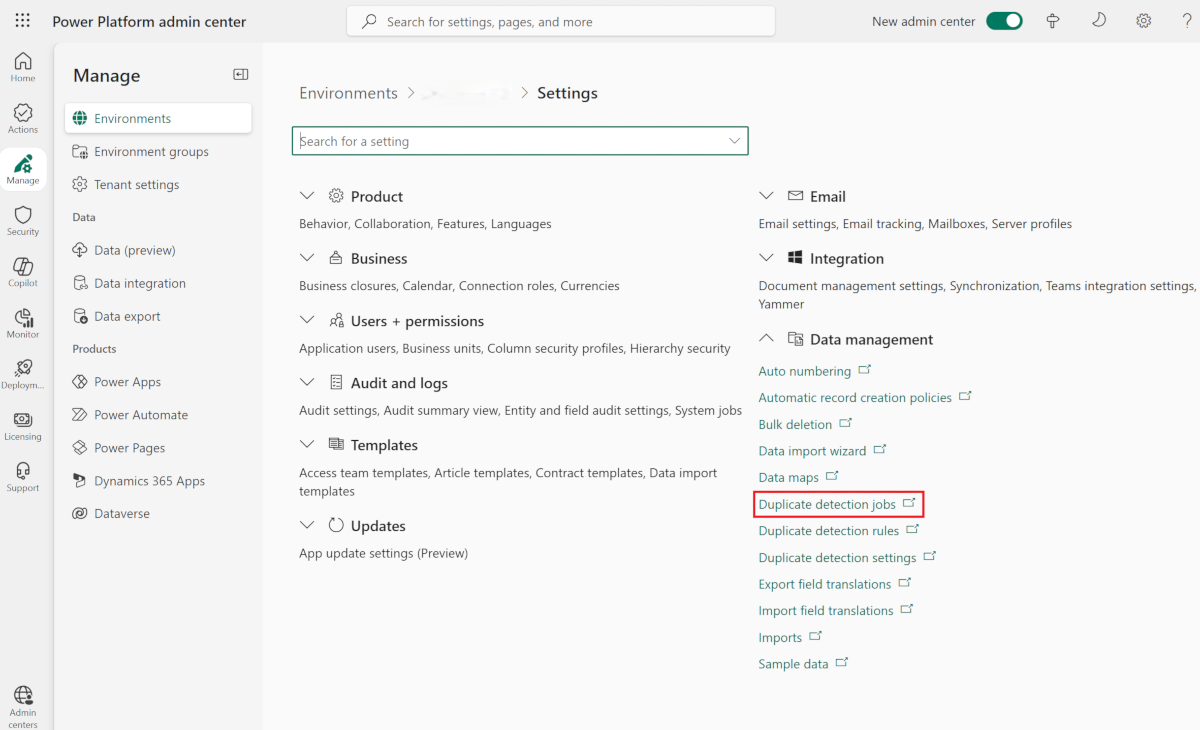Expand the Audit and logs chevron

307,383
